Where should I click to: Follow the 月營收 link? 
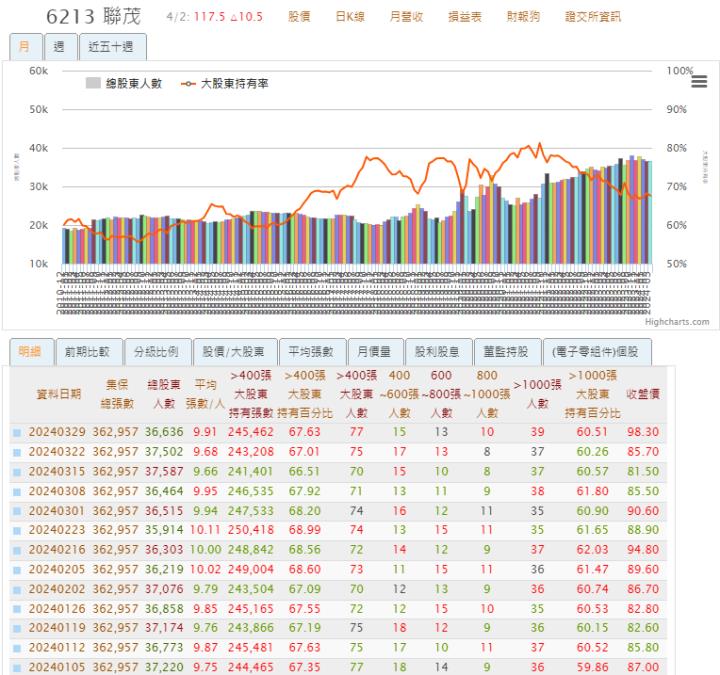(406, 17)
